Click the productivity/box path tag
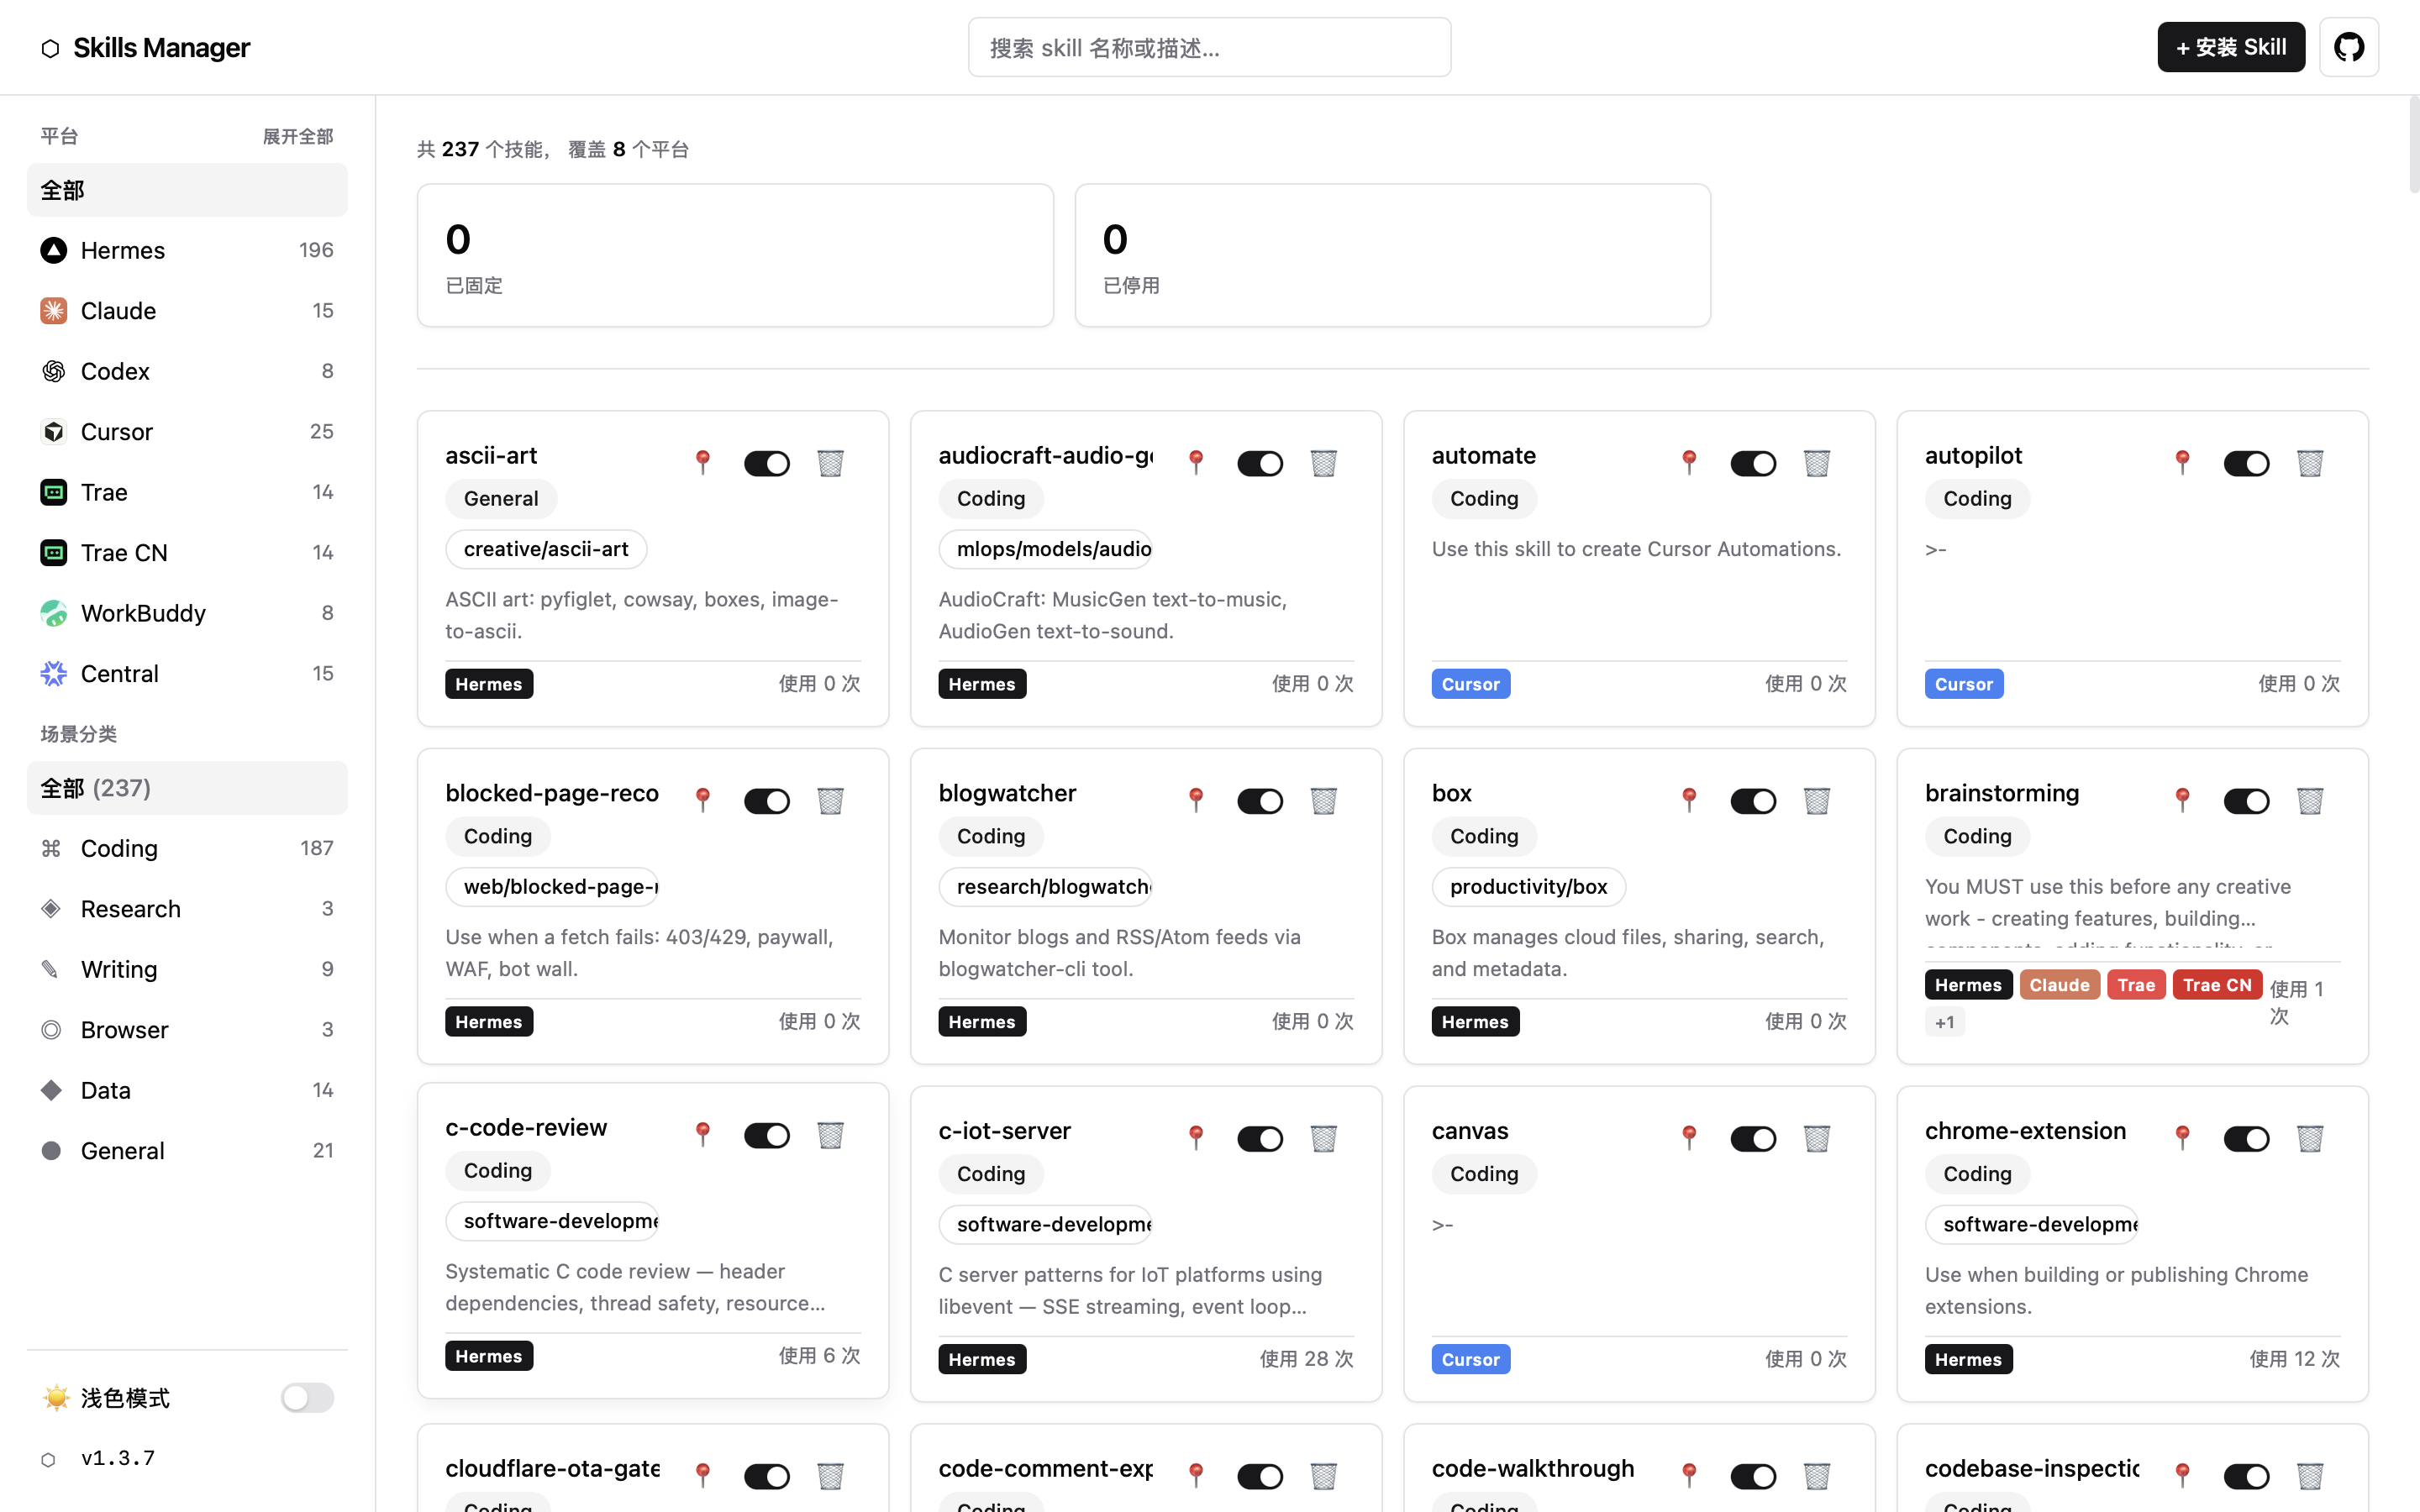This screenshot has width=2420, height=1512. click(x=1528, y=886)
